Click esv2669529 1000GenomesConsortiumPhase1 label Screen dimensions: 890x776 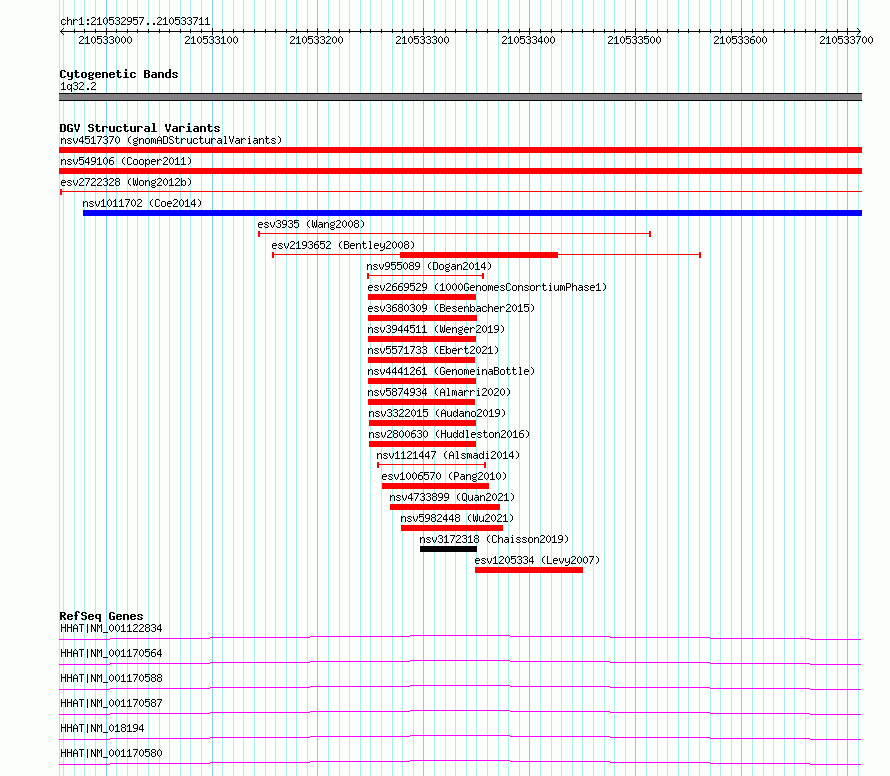coord(487,287)
